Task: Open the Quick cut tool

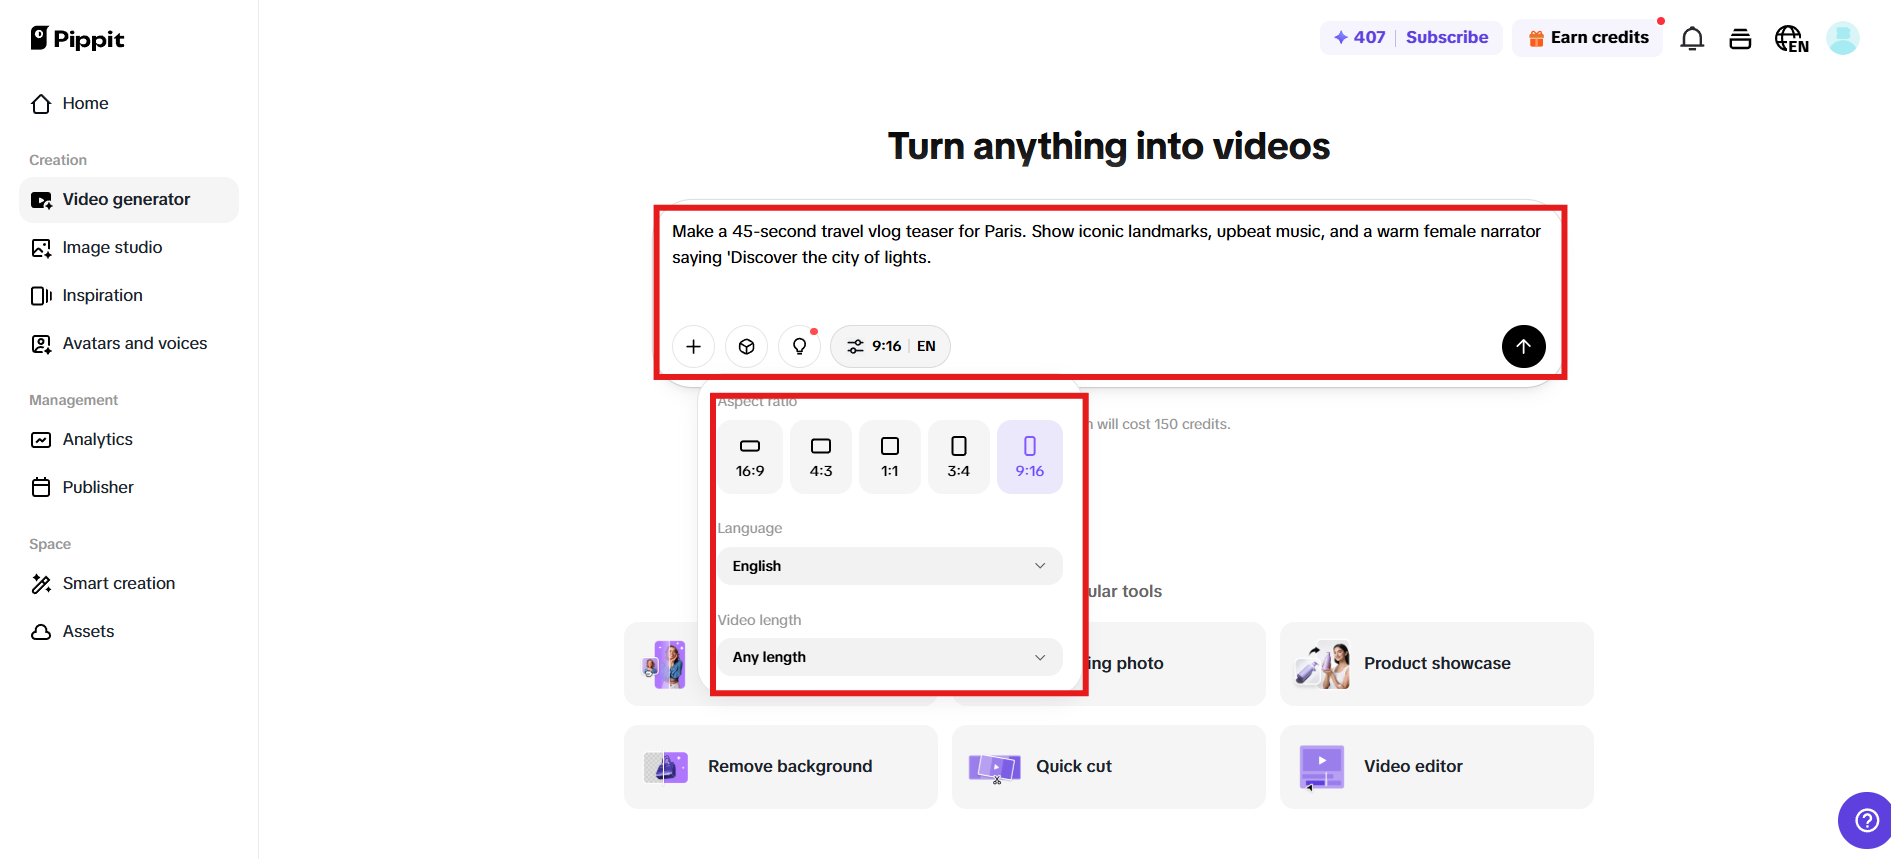Action: [x=1109, y=767]
